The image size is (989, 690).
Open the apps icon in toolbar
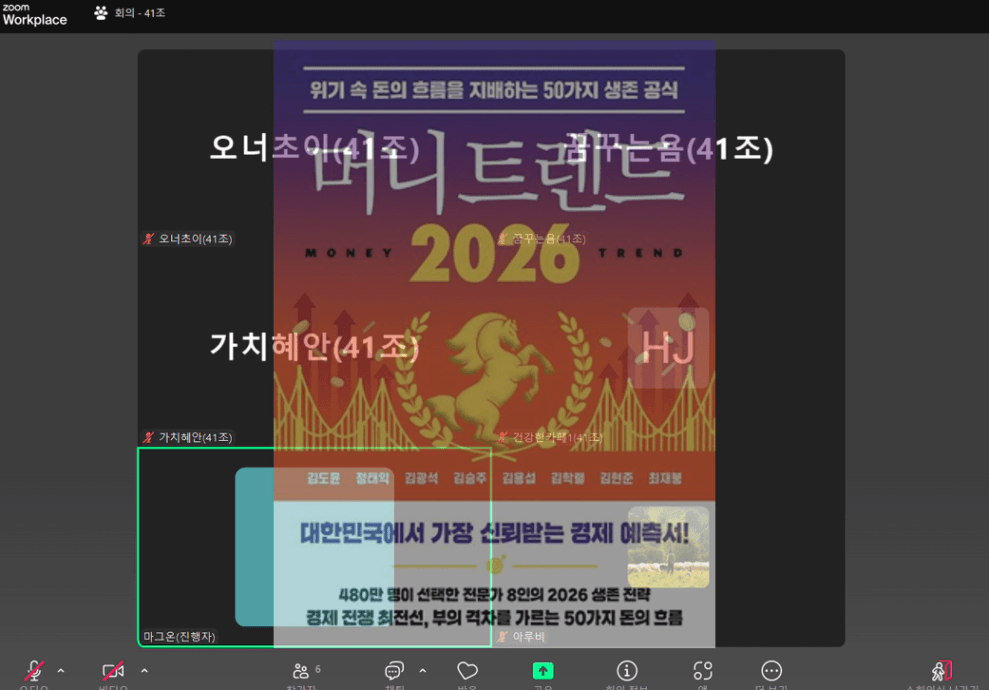pyautogui.click(x=703, y=670)
